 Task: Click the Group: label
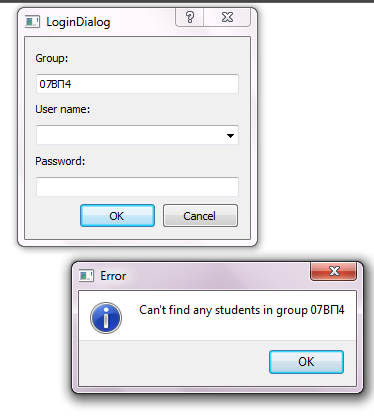[x=52, y=58]
